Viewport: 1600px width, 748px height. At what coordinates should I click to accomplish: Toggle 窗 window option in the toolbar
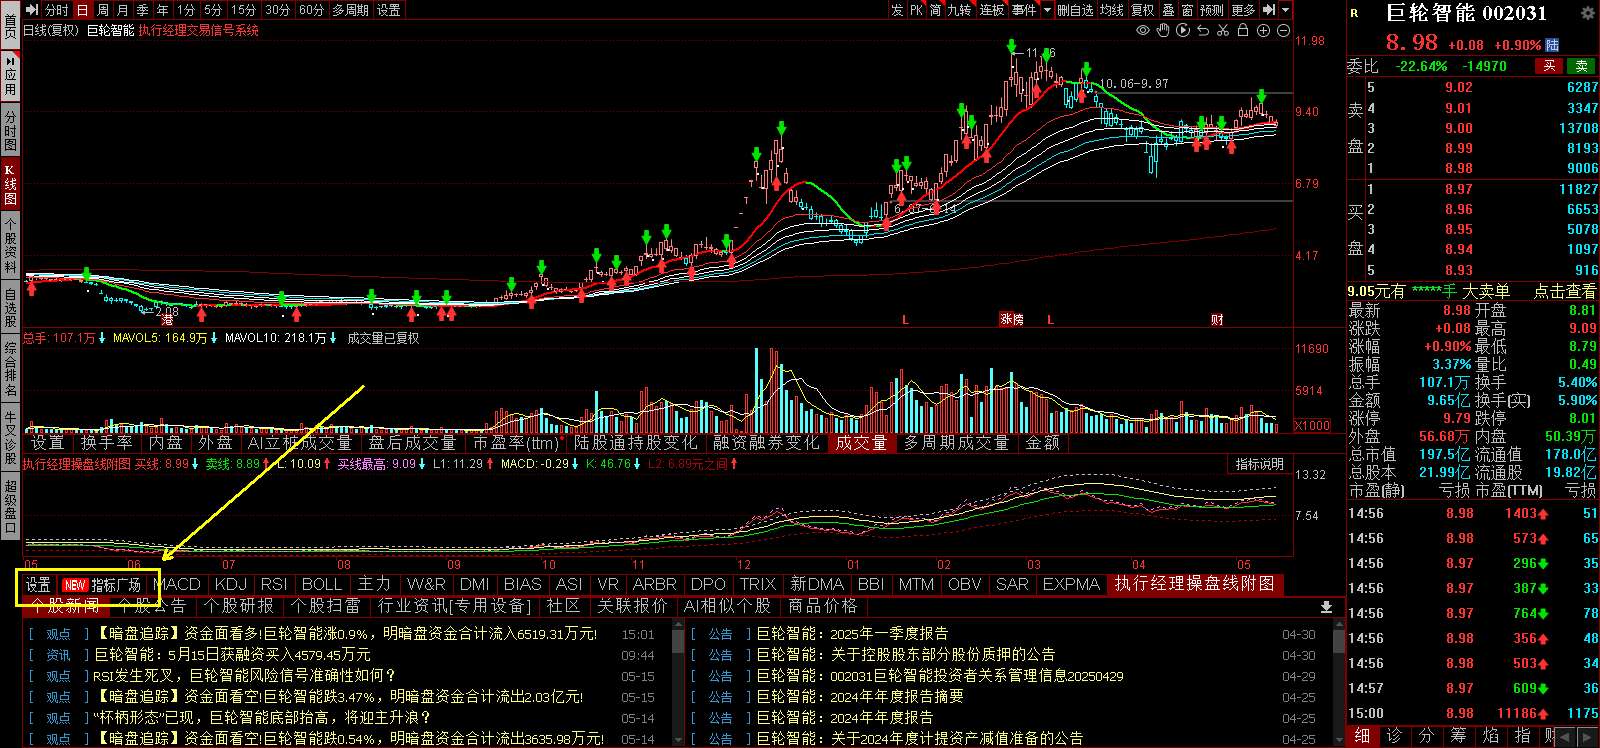[x=1187, y=10]
